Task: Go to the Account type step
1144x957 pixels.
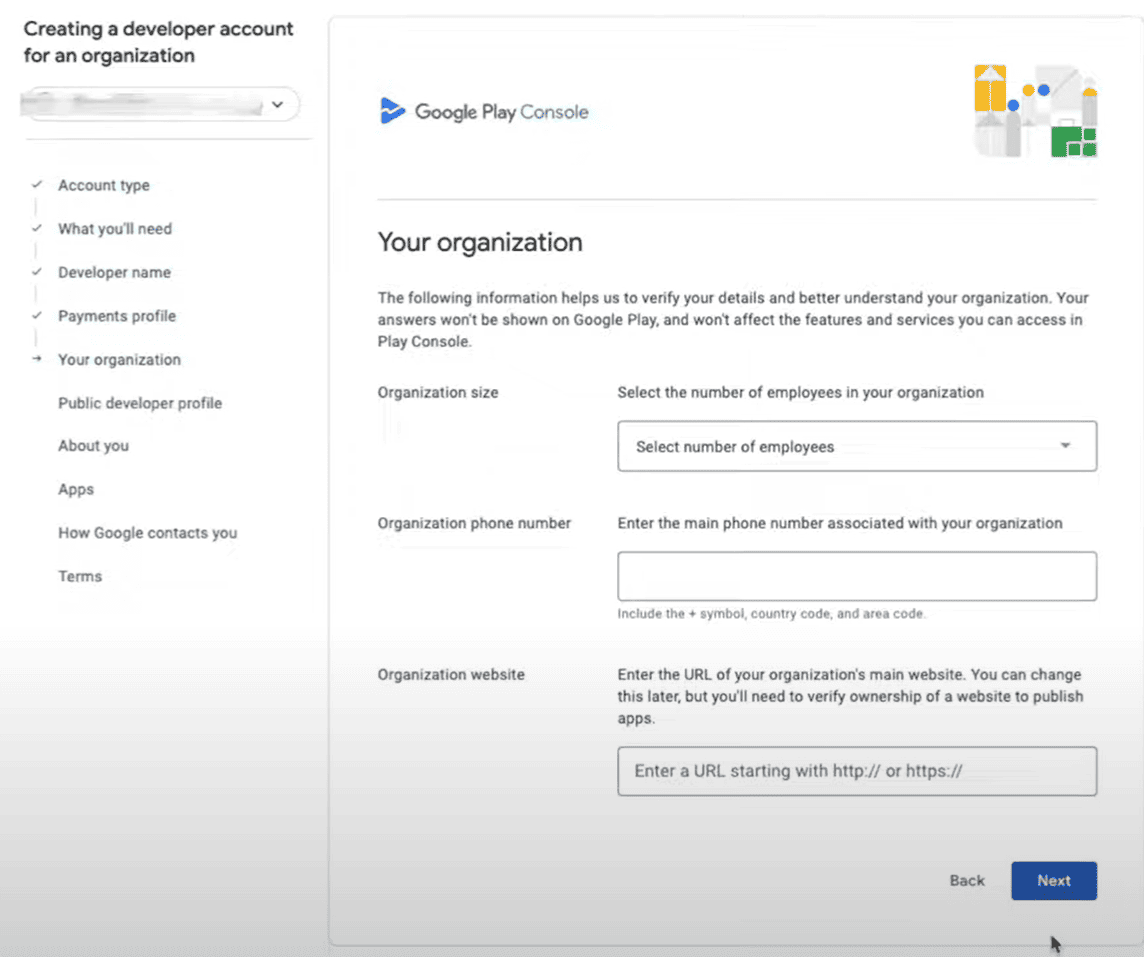Action: tap(104, 186)
